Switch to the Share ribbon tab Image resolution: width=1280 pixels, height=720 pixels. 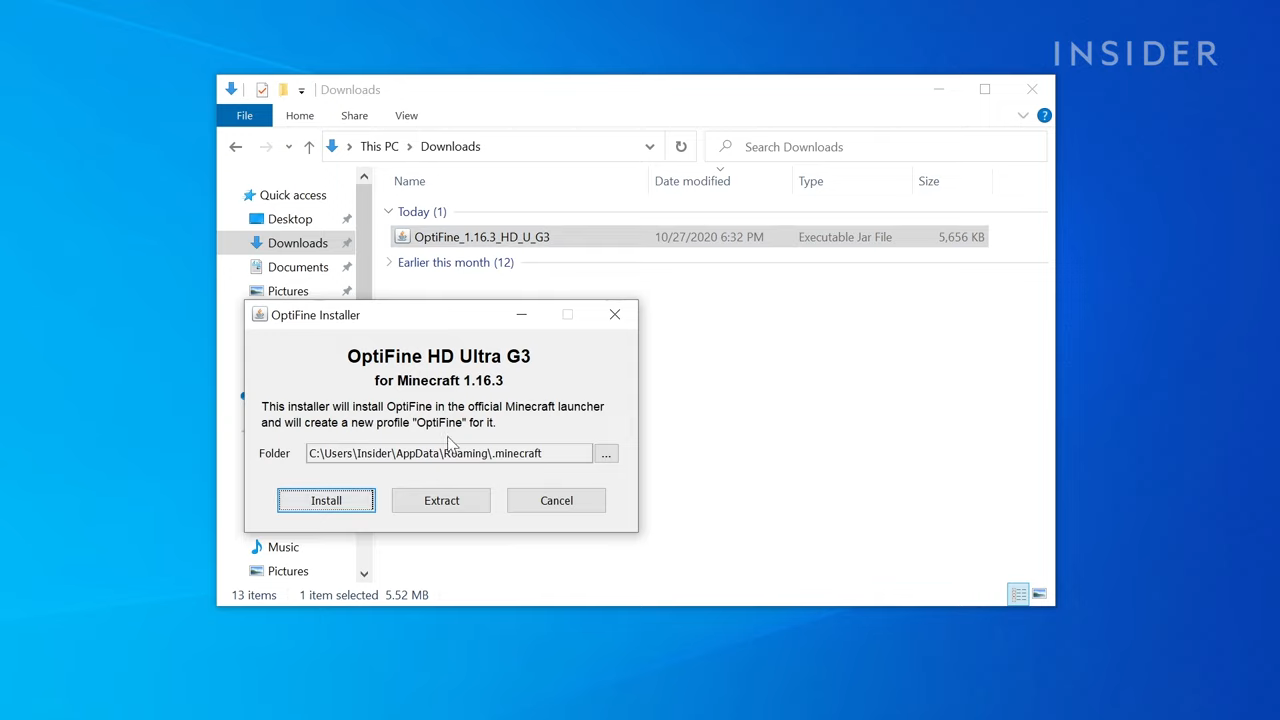pyautogui.click(x=354, y=115)
